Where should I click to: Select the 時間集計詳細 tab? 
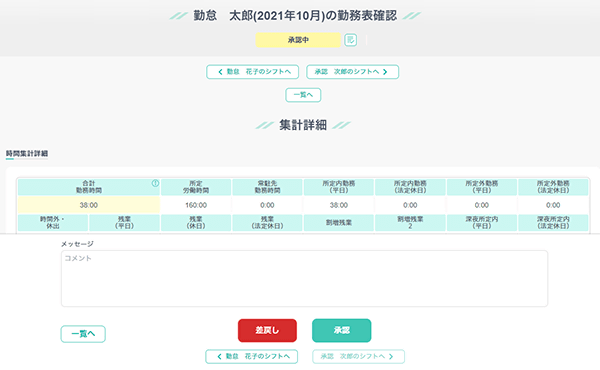[27, 154]
